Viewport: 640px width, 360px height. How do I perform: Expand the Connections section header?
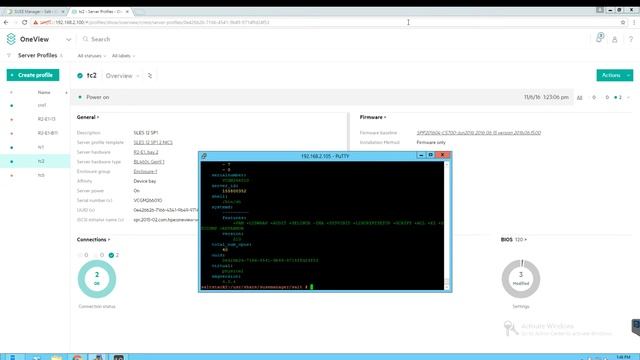coord(93,240)
